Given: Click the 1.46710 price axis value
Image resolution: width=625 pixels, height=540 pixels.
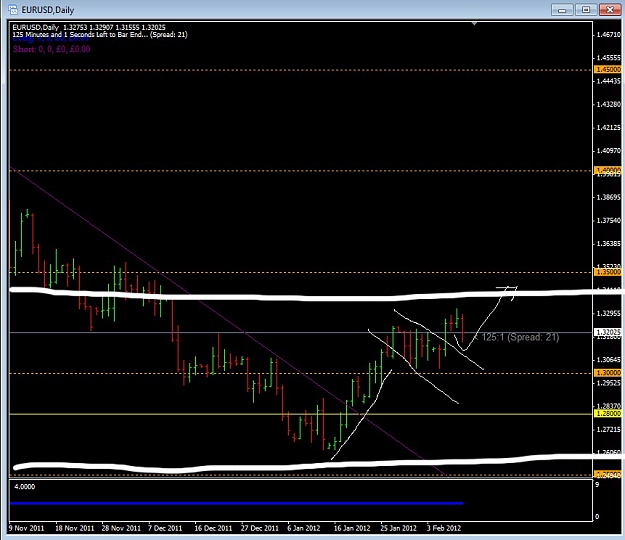Looking at the screenshot, I should pyautogui.click(x=608, y=35).
